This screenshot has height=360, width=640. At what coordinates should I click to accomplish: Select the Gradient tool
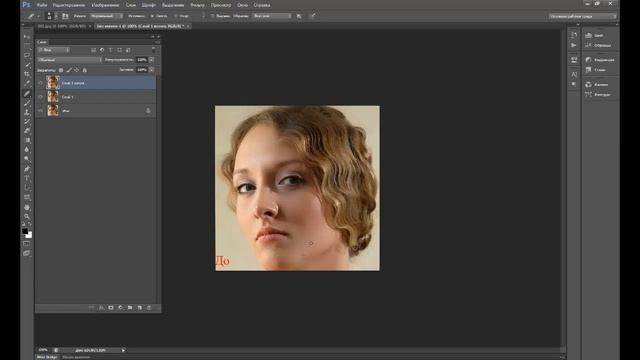coord(27,140)
